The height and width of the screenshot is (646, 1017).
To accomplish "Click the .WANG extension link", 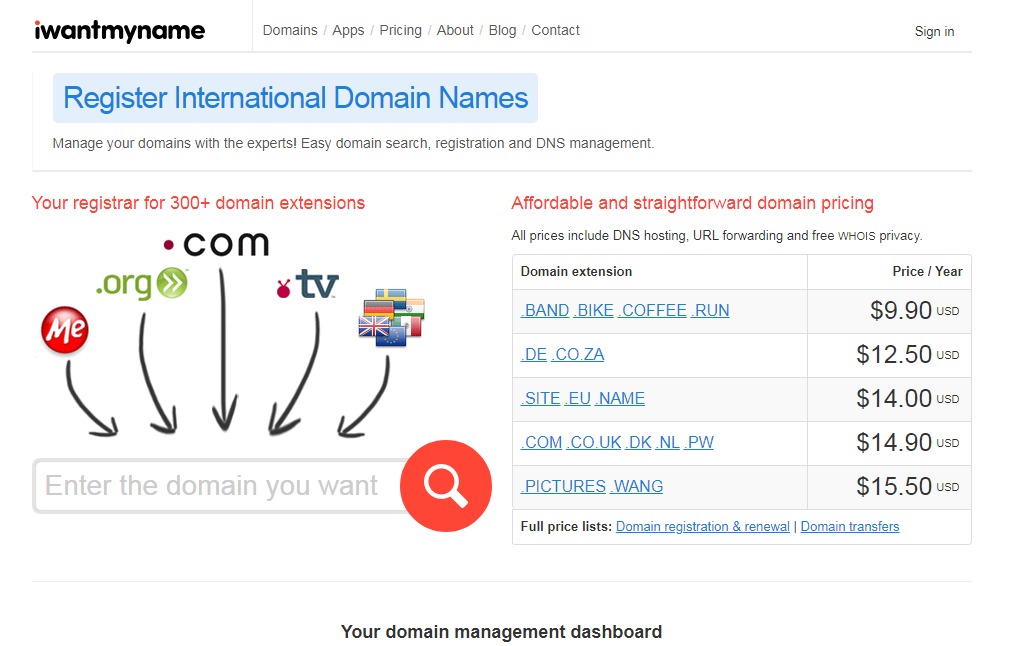I will [636, 486].
